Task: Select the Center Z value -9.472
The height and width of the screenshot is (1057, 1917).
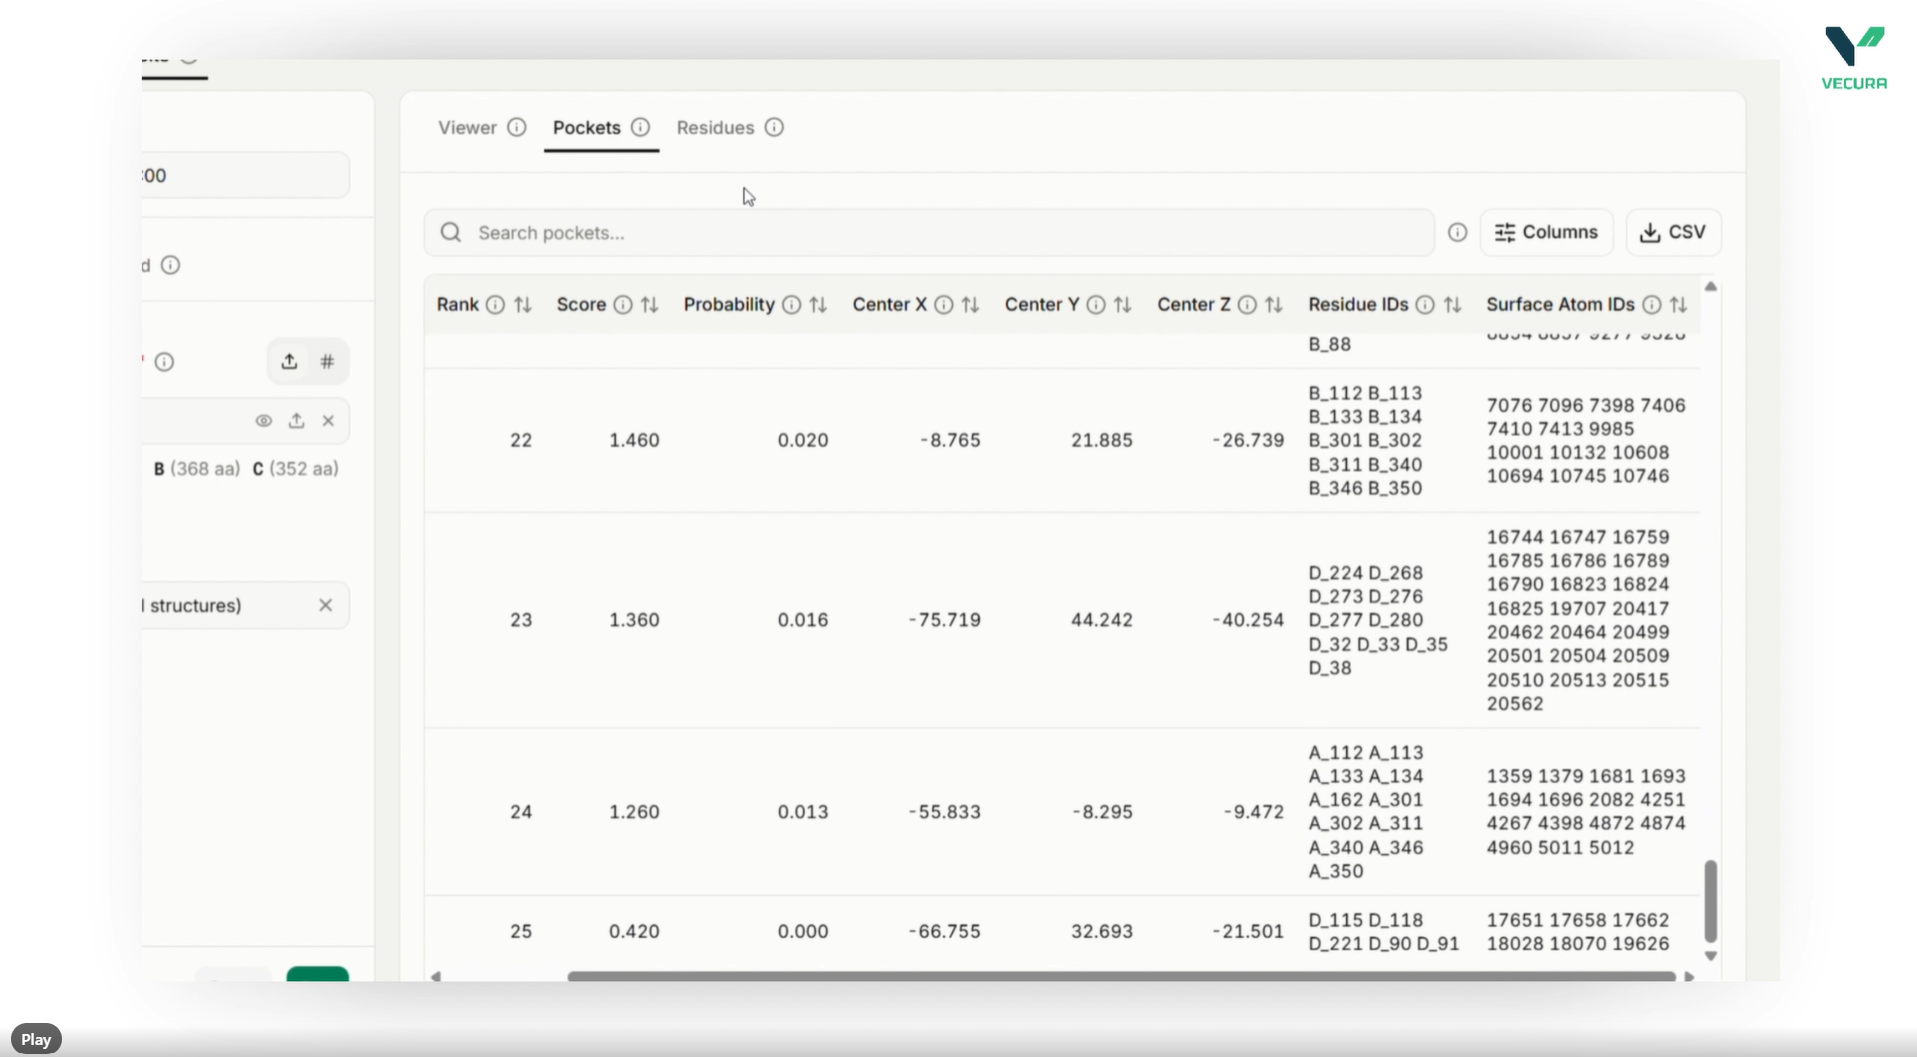Action: pyautogui.click(x=1254, y=812)
